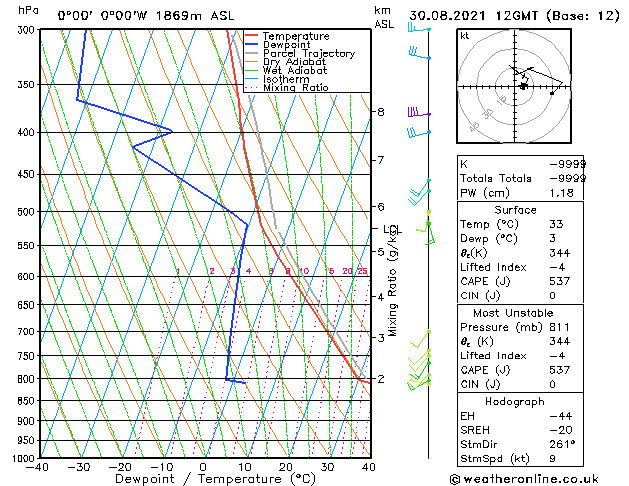This screenshot has height=486, width=629.
Task: Click the LCL marker on the height axis
Action: point(392,229)
